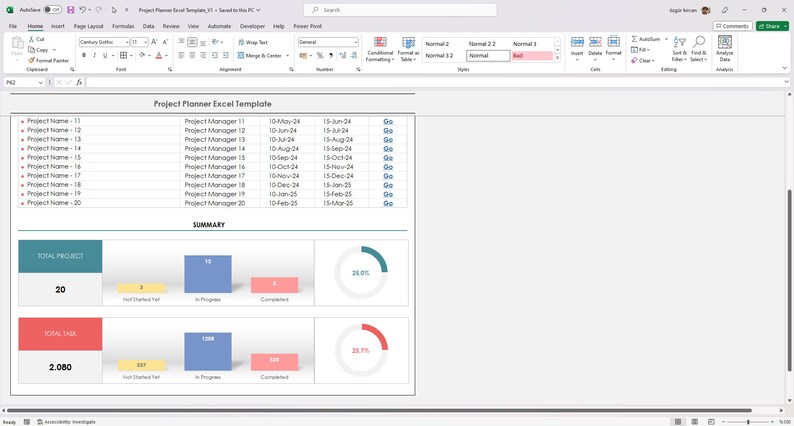The height and width of the screenshot is (426, 794).
Task: Switch to Page Layout view in status bar
Action: [695, 421]
